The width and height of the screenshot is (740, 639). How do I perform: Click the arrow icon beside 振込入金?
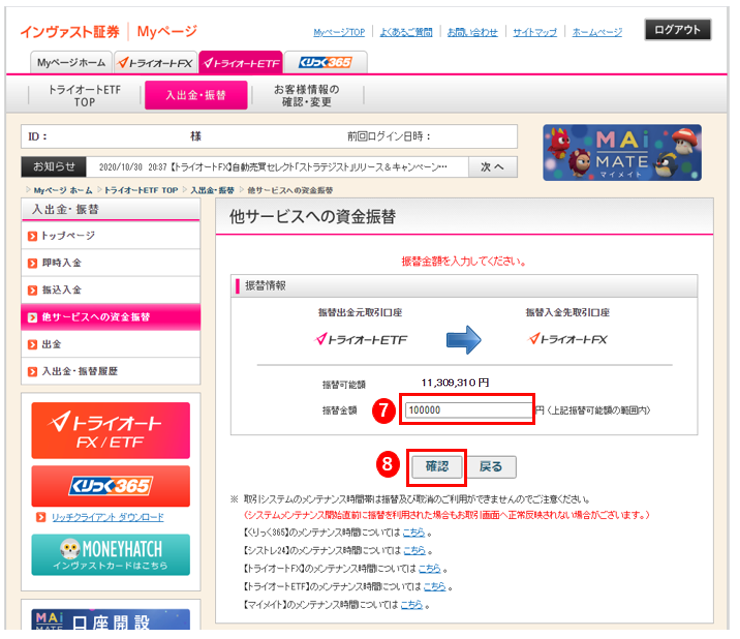coord(32,290)
